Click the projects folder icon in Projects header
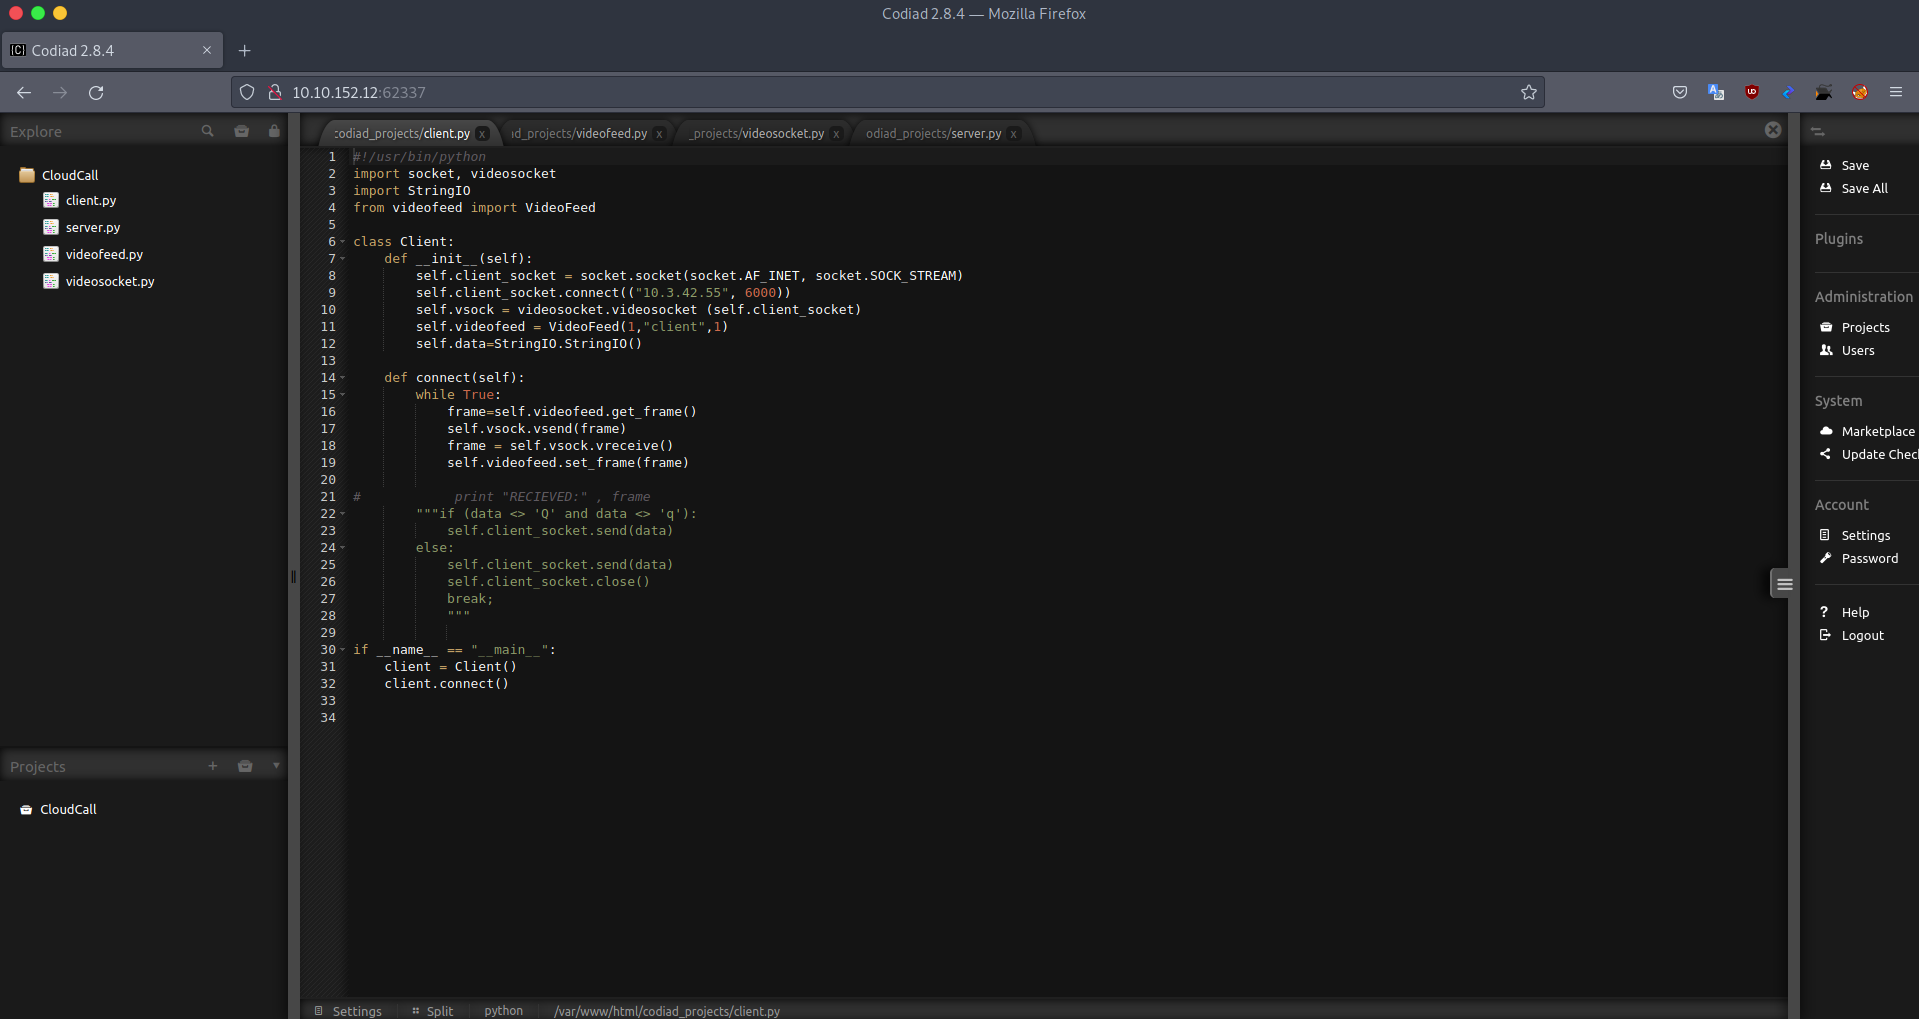 point(245,766)
